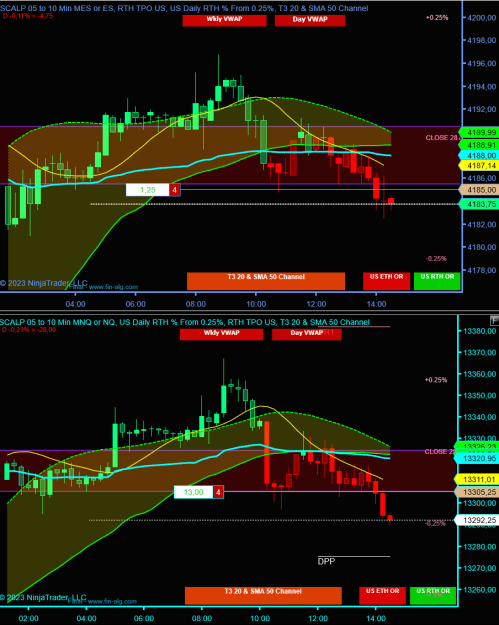The image size is (499, 625).
Task: Click the 4188,91 green price marker
Action: [479, 145]
